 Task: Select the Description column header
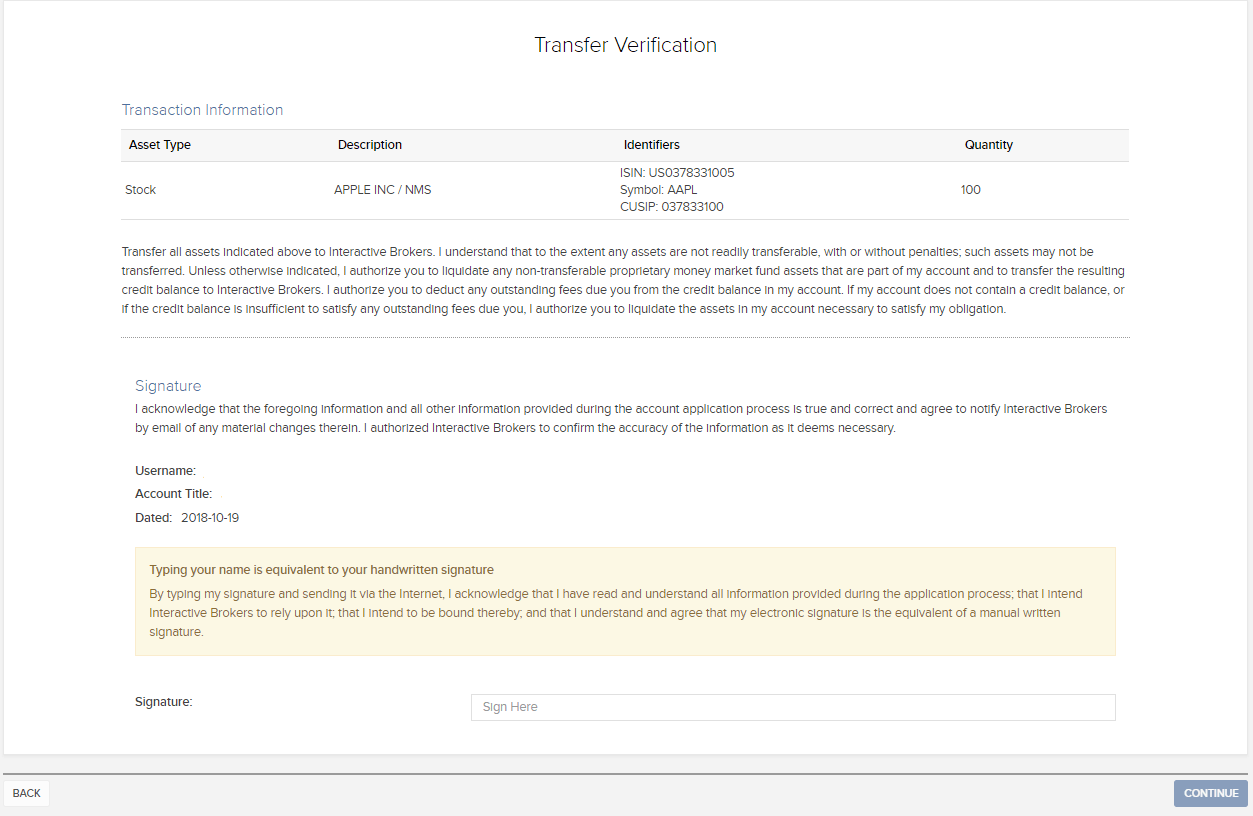[x=370, y=145]
